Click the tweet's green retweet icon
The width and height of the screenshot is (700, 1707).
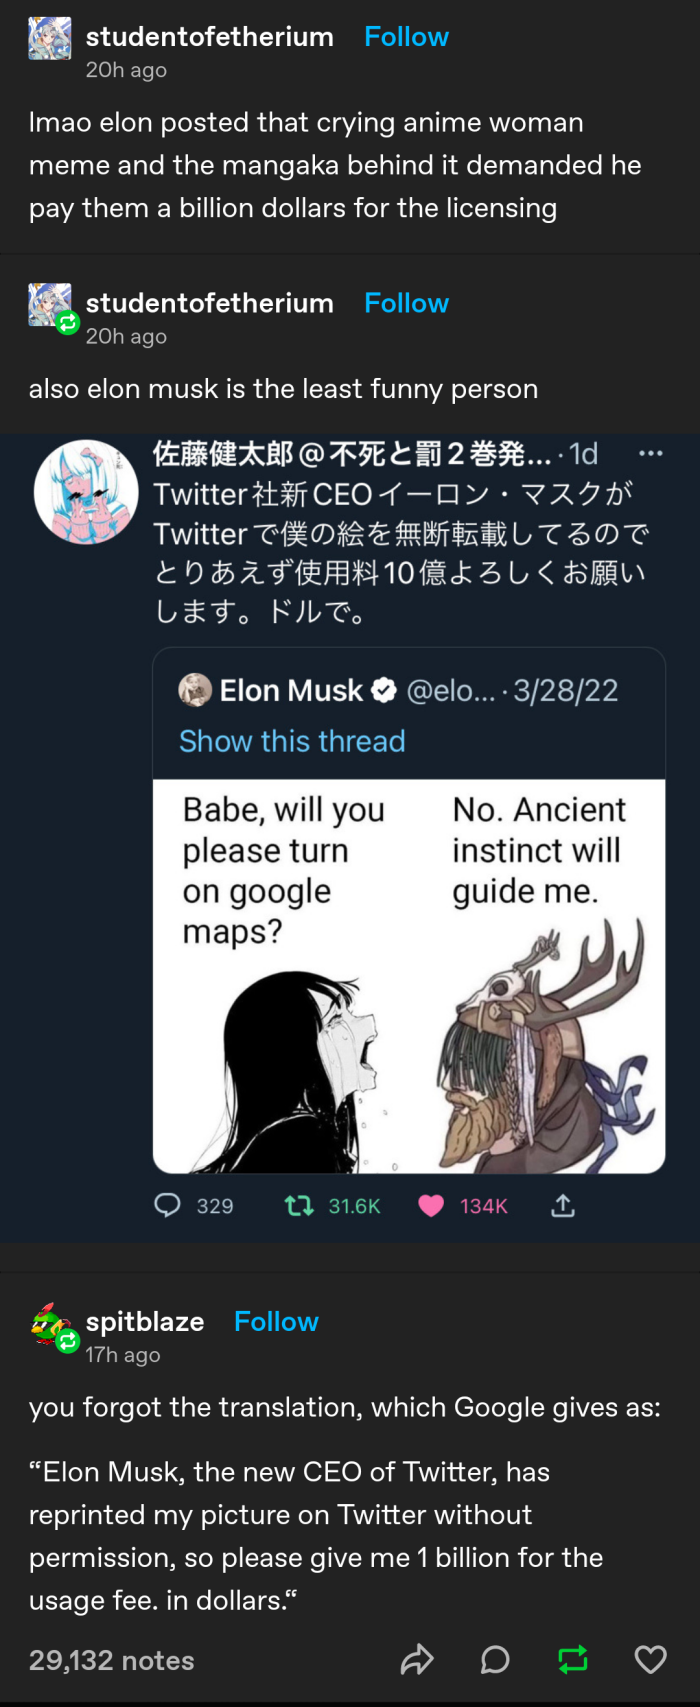(299, 1206)
